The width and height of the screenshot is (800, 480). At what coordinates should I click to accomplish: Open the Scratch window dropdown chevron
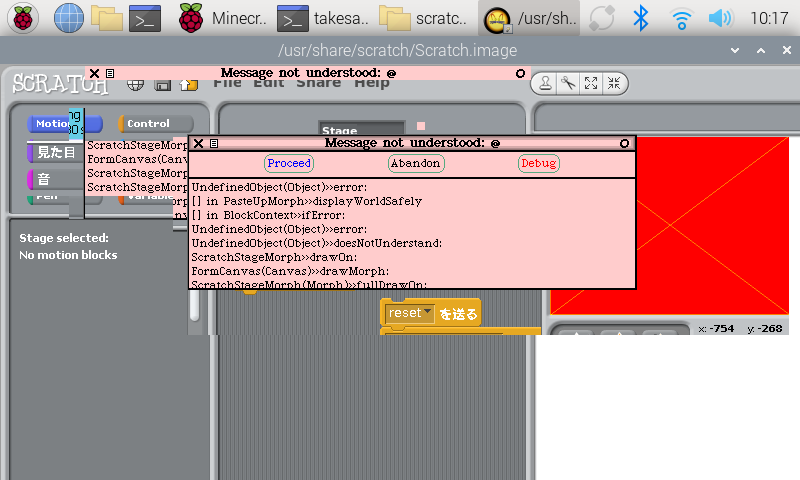[x=735, y=50]
